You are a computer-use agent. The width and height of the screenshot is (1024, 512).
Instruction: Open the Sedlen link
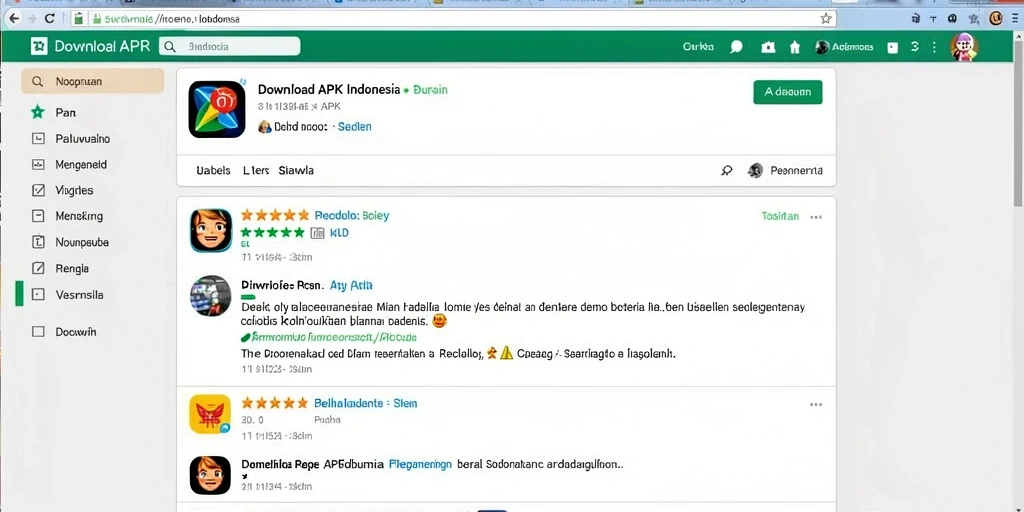(x=355, y=127)
